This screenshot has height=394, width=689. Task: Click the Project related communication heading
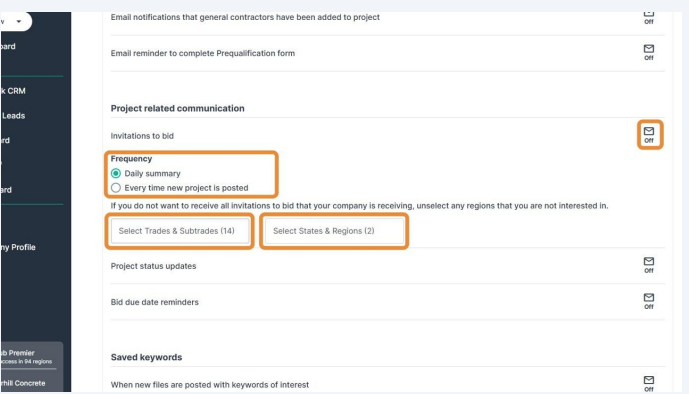[x=178, y=108]
